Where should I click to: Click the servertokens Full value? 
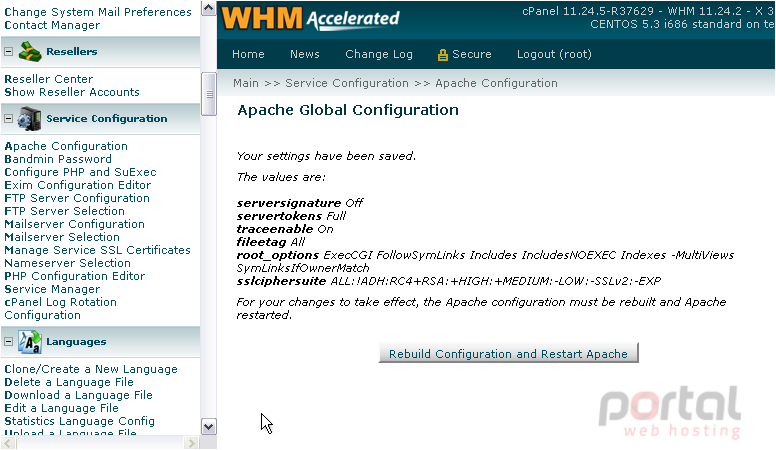pyautogui.click(x=336, y=216)
